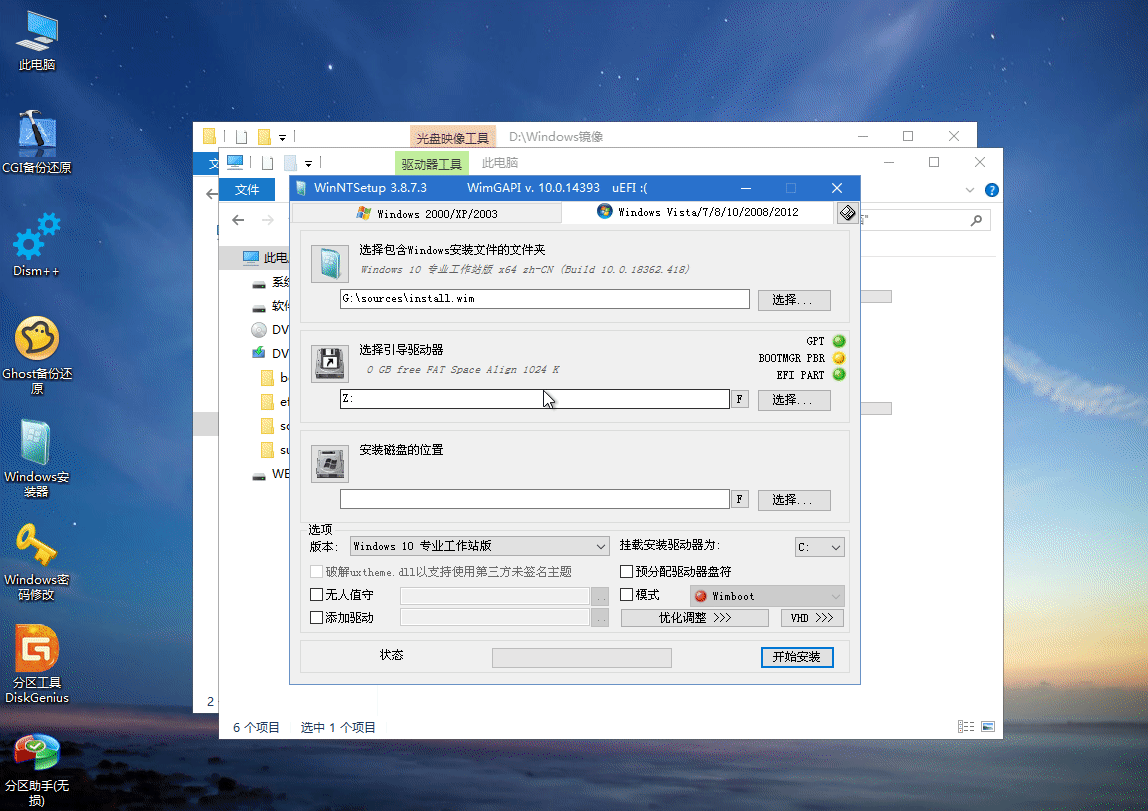Click browse button beside 添加驱动 field
The height and width of the screenshot is (811, 1148).
tap(600, 618)
